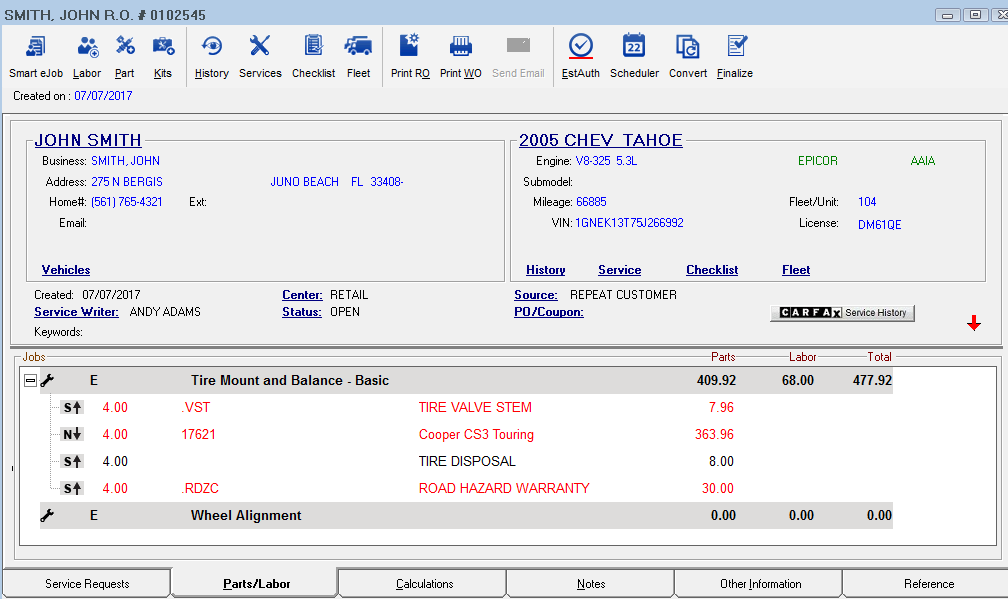Click the Convert toolbar icon
Screen dimensions: 1008x599
click(687, 55)
